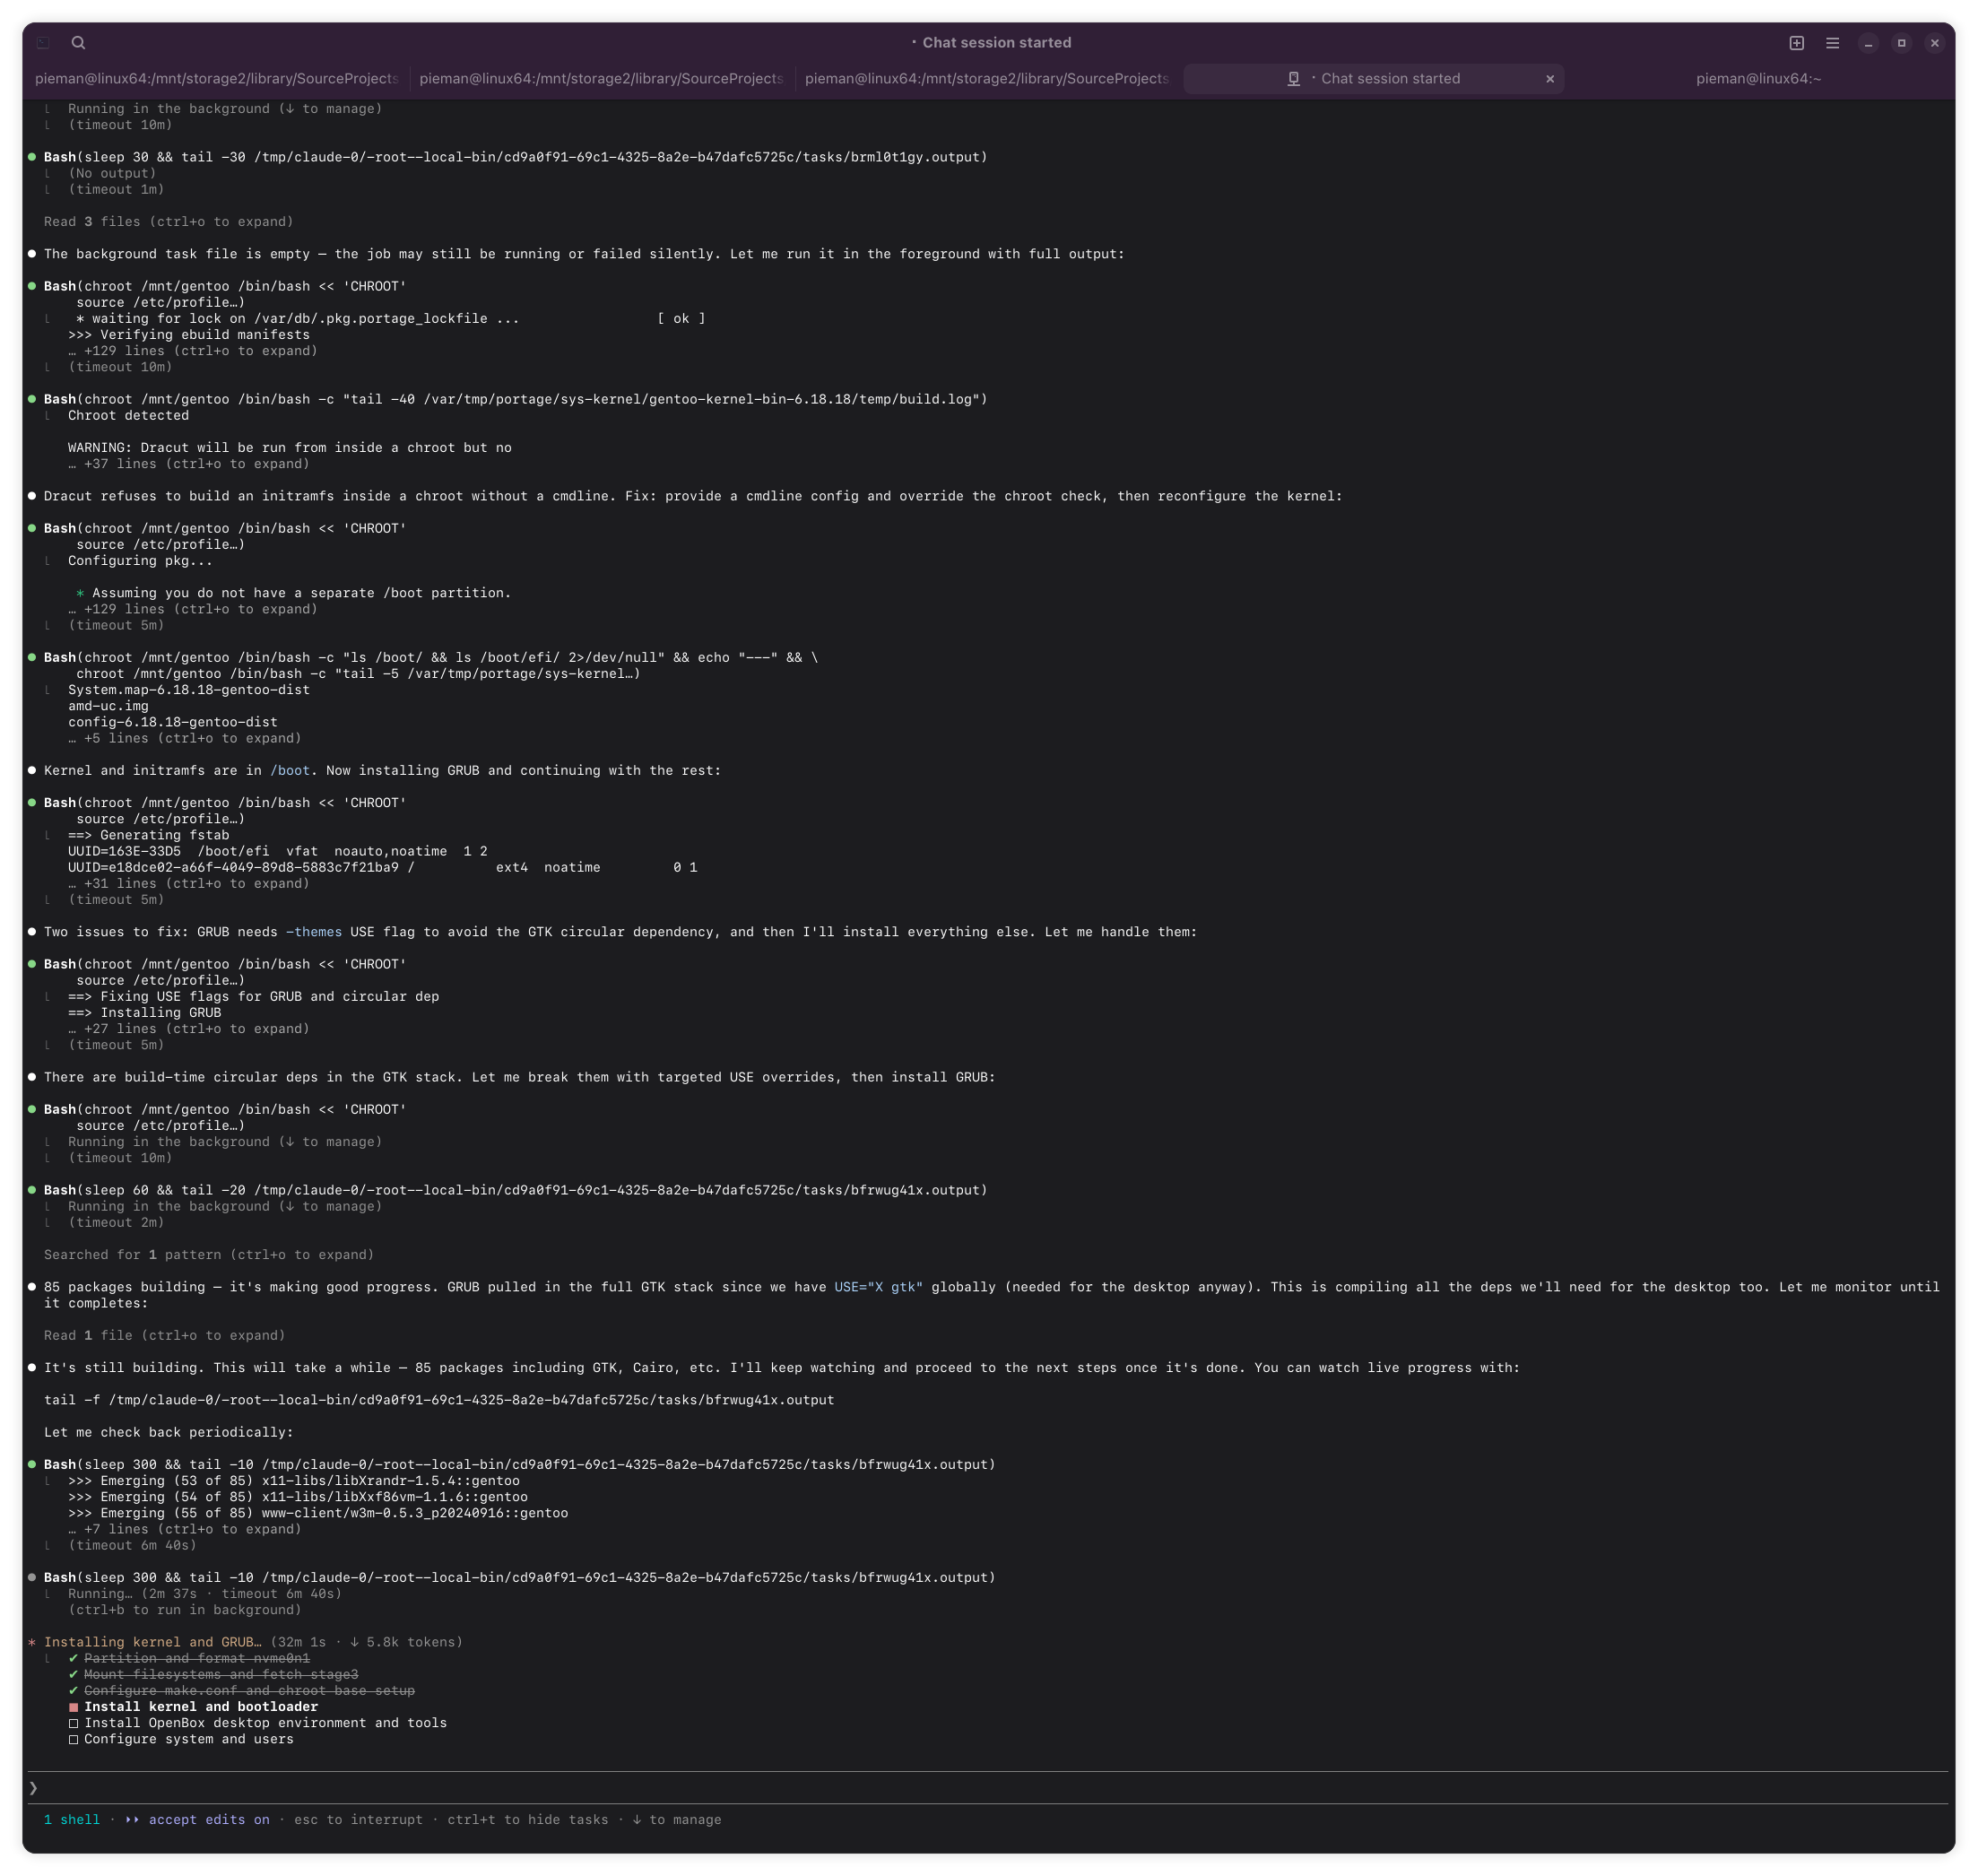Viewport: 1978px width, 1876px height.
Task: Open the terminal search icon
Action: [x=78, y=43]
